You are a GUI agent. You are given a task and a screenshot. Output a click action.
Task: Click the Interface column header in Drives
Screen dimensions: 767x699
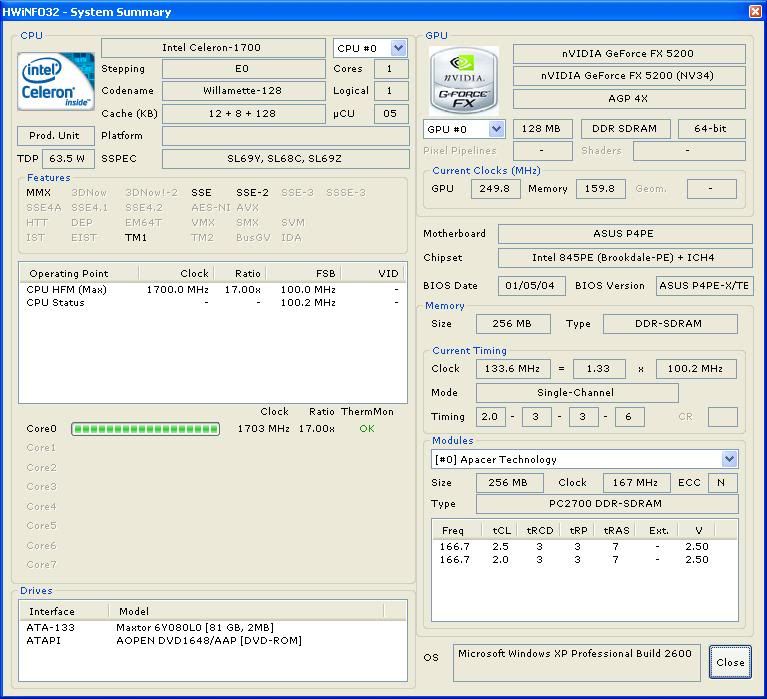pyautogui.click(x=64, y=611)
